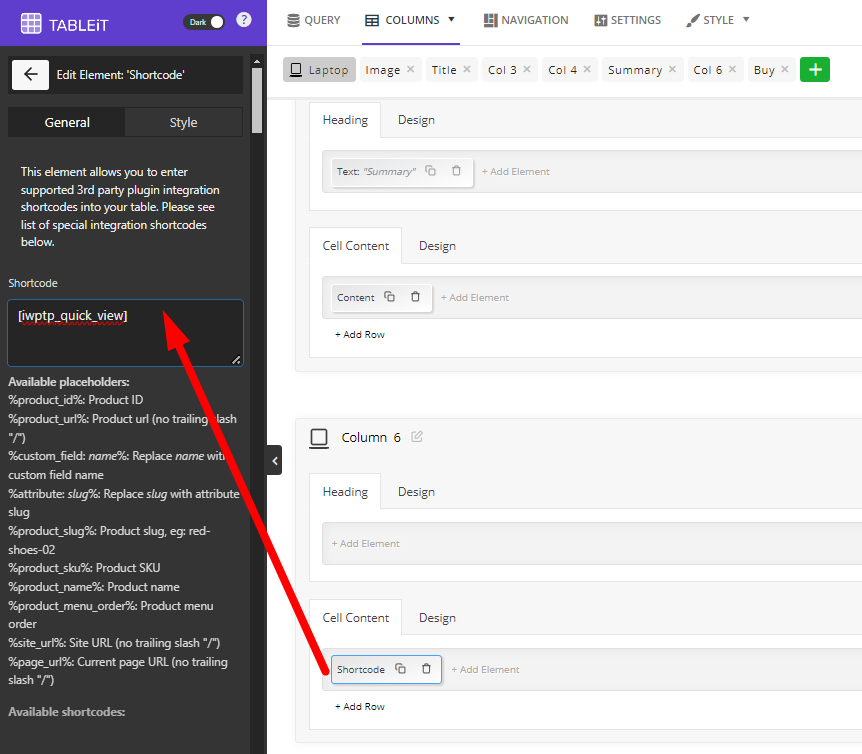Click the back arrow in Edit Element
This screenshot has width=862, height=754.
click(30, 74)
